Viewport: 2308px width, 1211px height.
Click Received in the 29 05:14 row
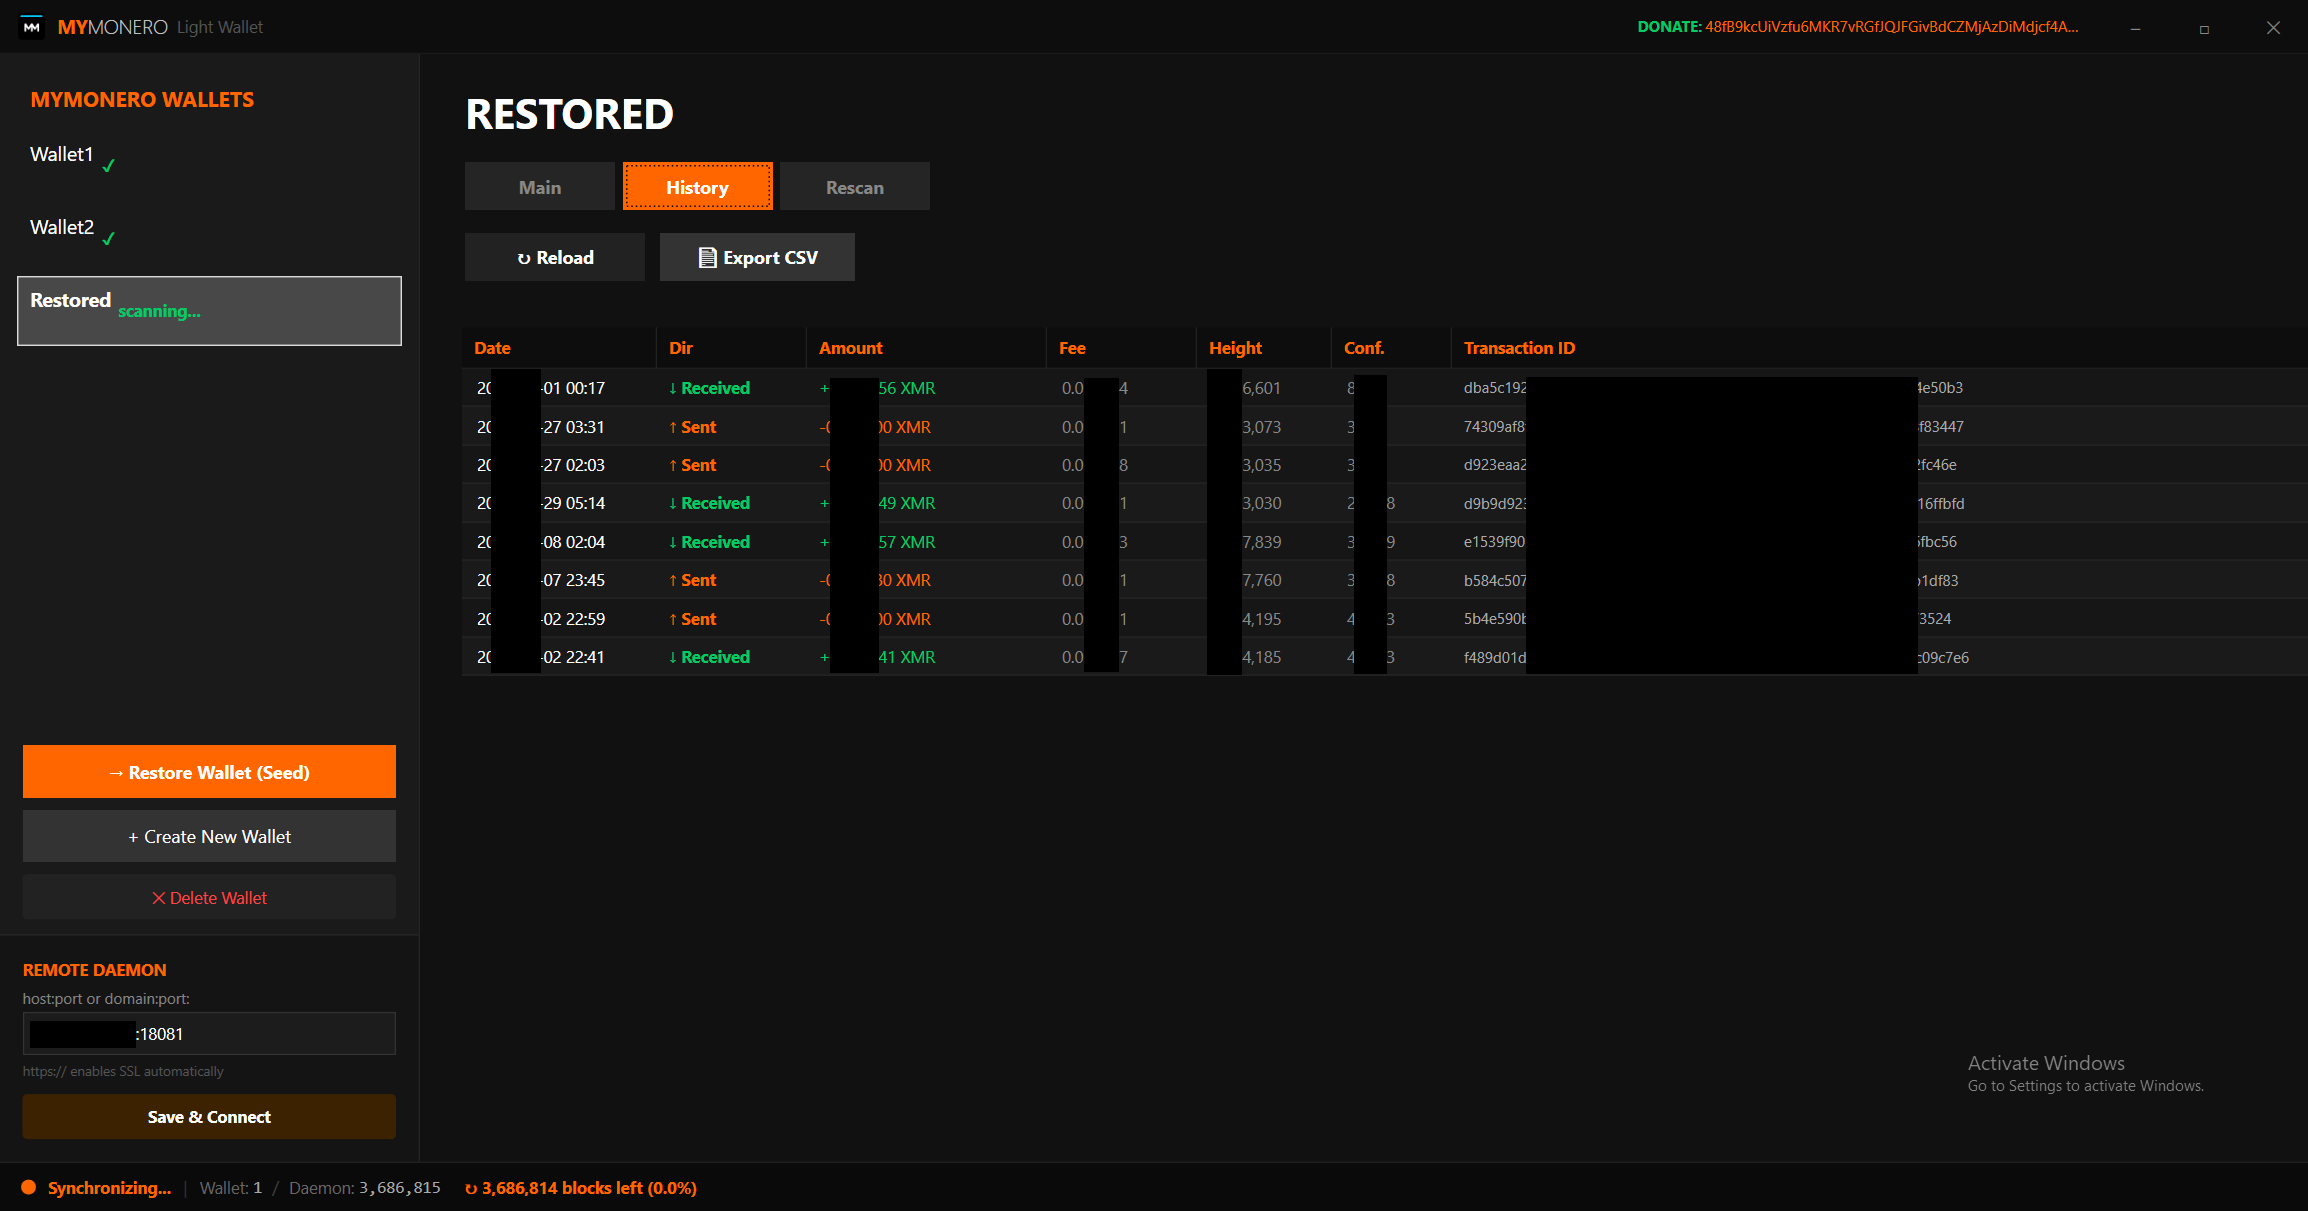[709, 503]
